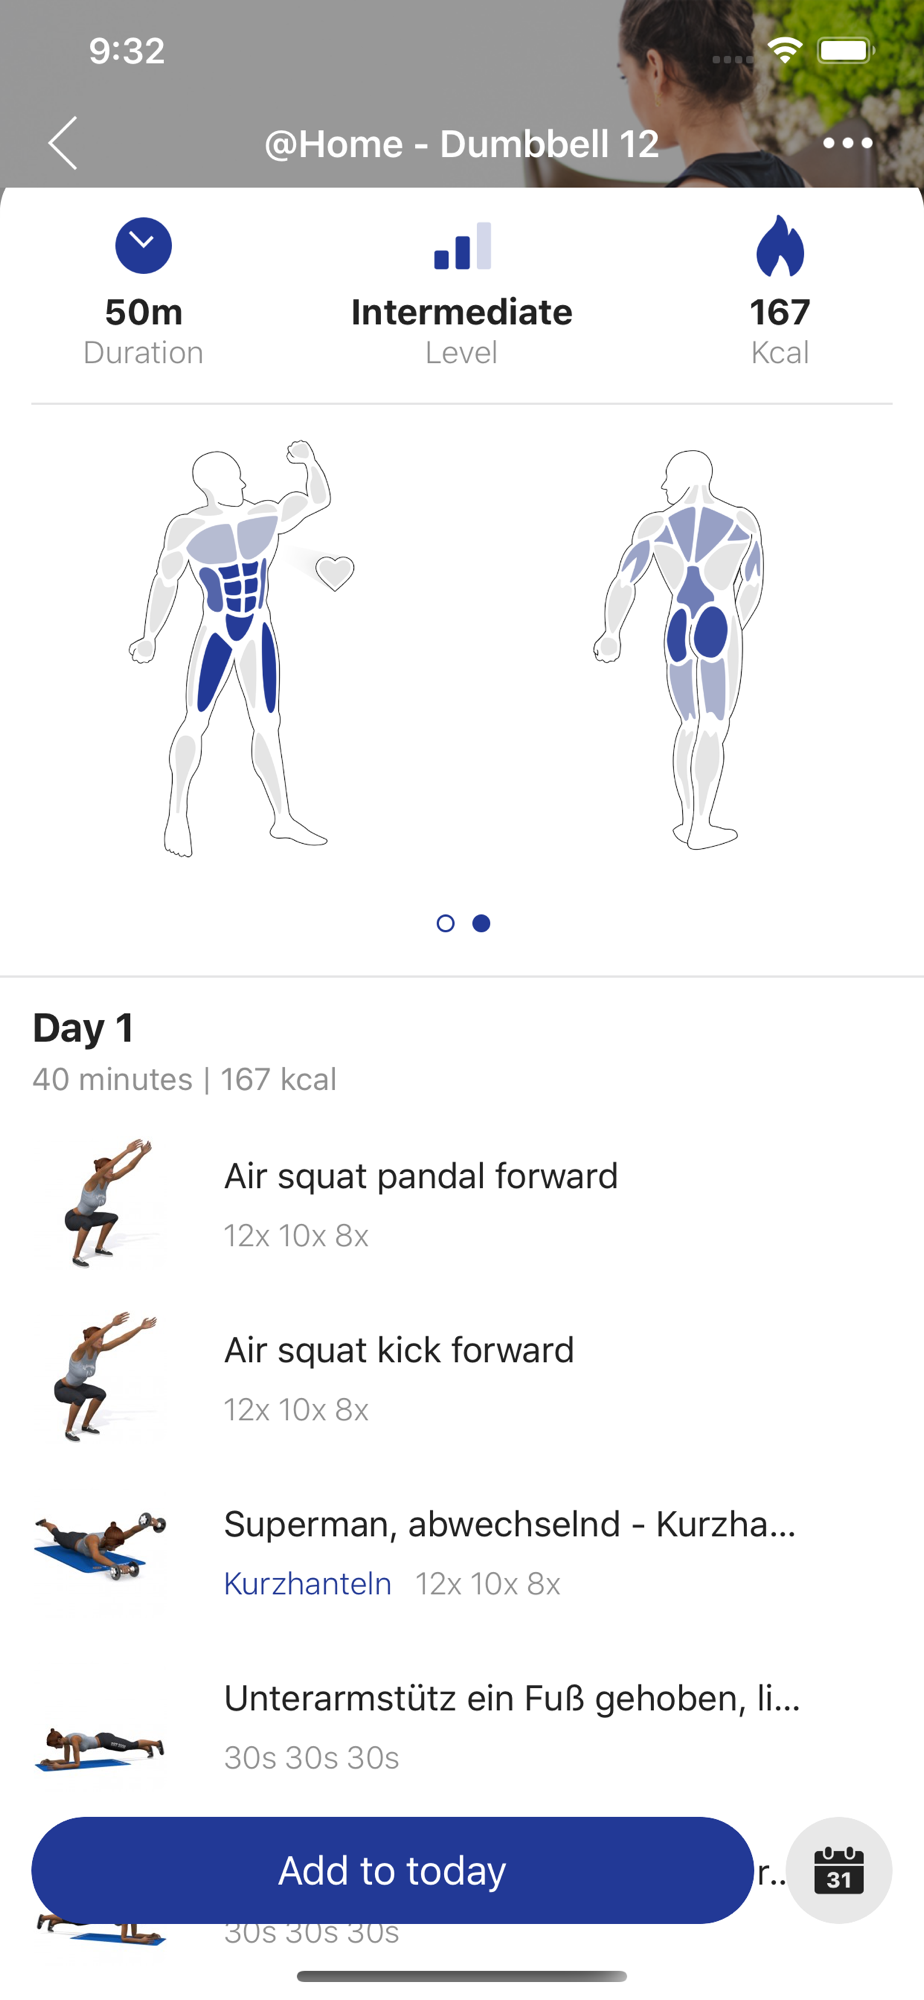Tap the Superman exercise thumbnail
The image size is (924, 2000).
100,1547
